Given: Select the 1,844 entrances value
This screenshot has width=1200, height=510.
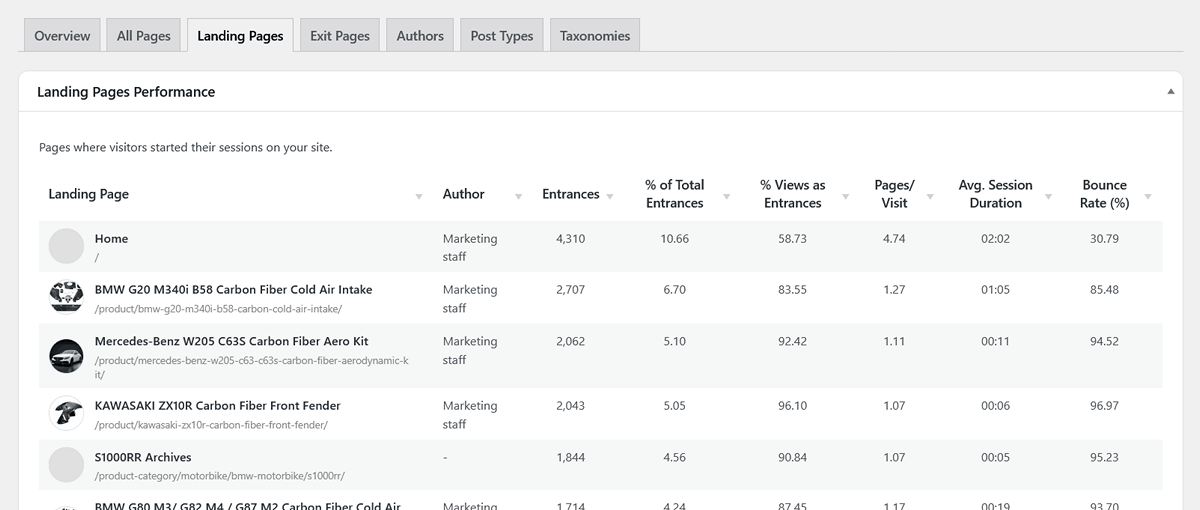Looking at the screenshot, I should click(570, 457).
